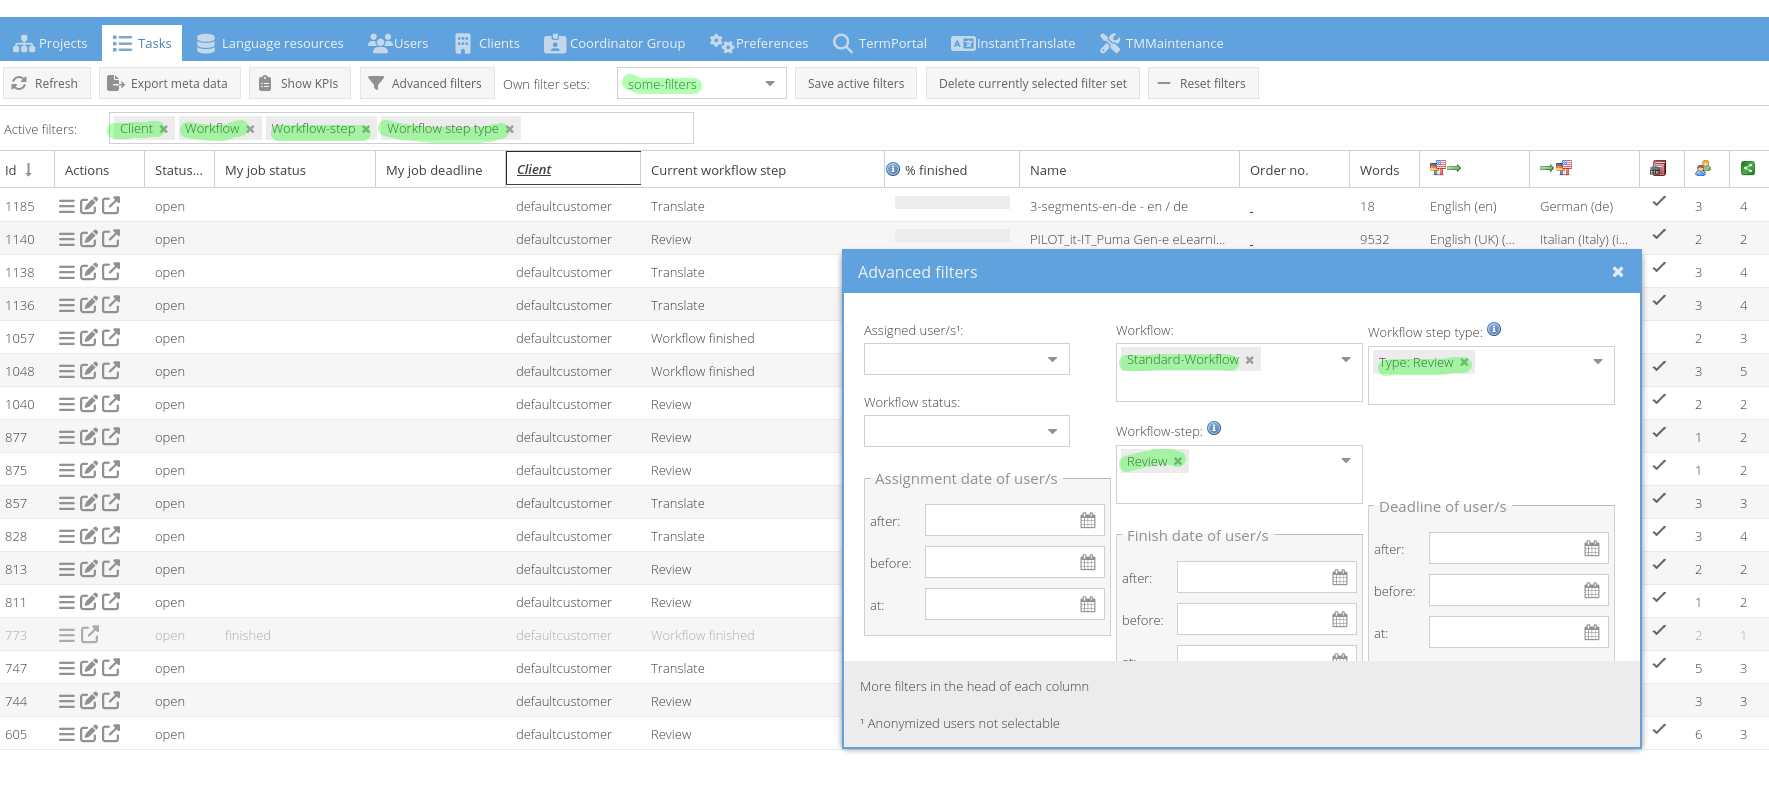The image size is (1769, 800).
Task: Expand the Assigned user/s dropdown
Action: tap(1052, 360)
